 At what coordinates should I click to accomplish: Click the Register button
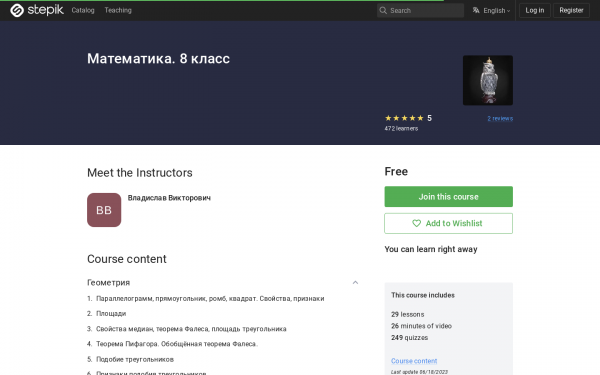click(x=571, y=10)
